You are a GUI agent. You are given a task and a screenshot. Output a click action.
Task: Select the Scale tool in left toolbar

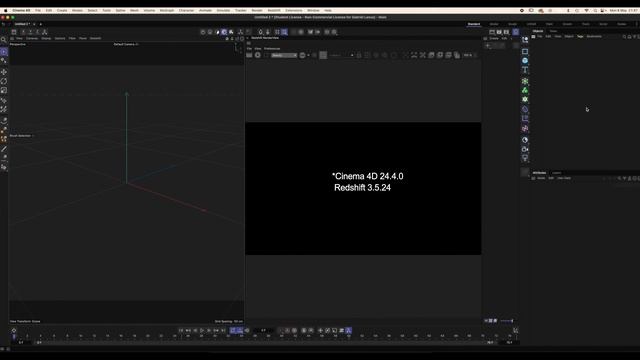[4, 90]
